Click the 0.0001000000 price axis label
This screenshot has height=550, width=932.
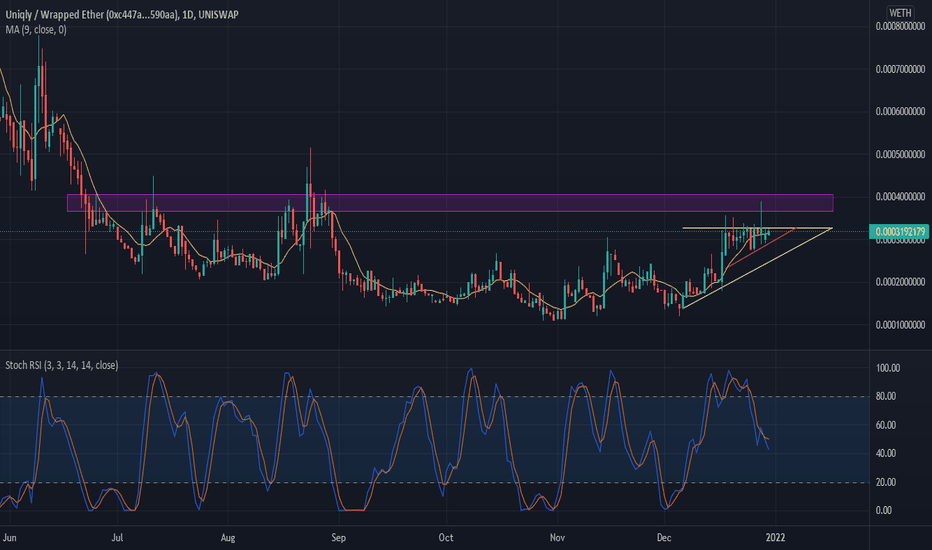point(900,325)
